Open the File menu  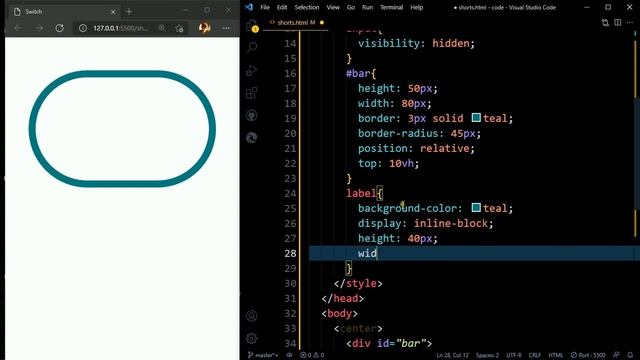(x=265, y=7)
